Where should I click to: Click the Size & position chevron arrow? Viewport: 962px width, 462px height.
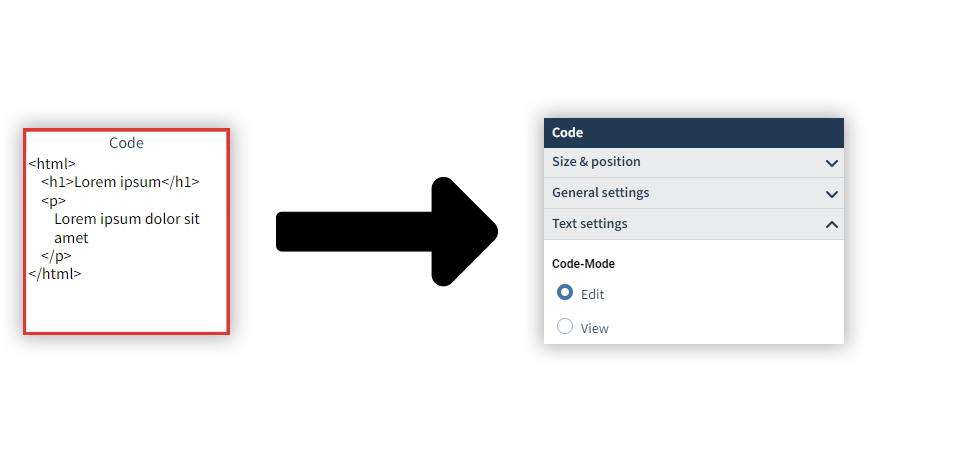pos(831,163)
